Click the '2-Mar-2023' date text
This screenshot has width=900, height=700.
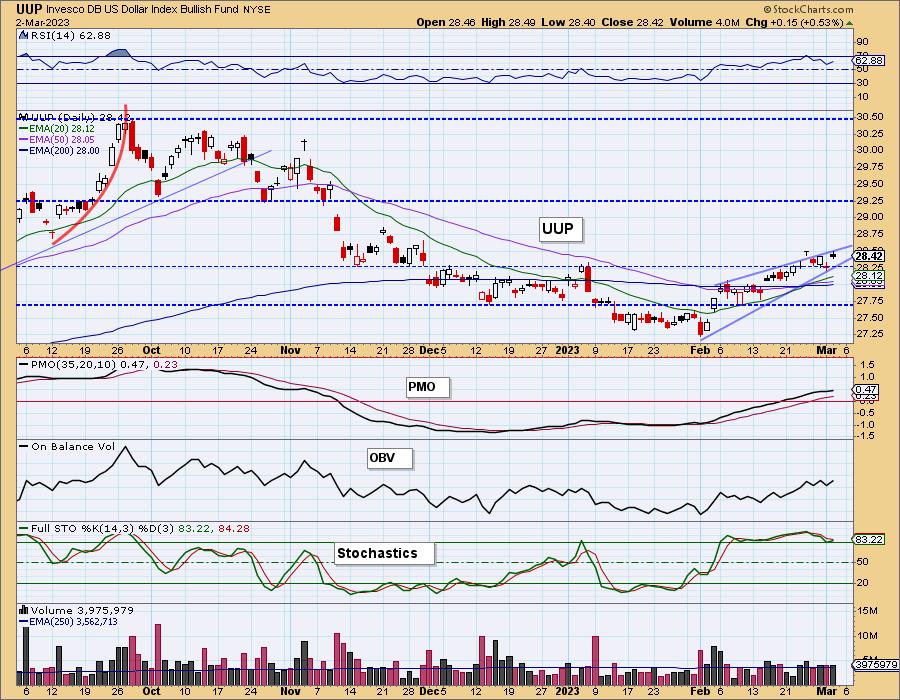(43, 22)
